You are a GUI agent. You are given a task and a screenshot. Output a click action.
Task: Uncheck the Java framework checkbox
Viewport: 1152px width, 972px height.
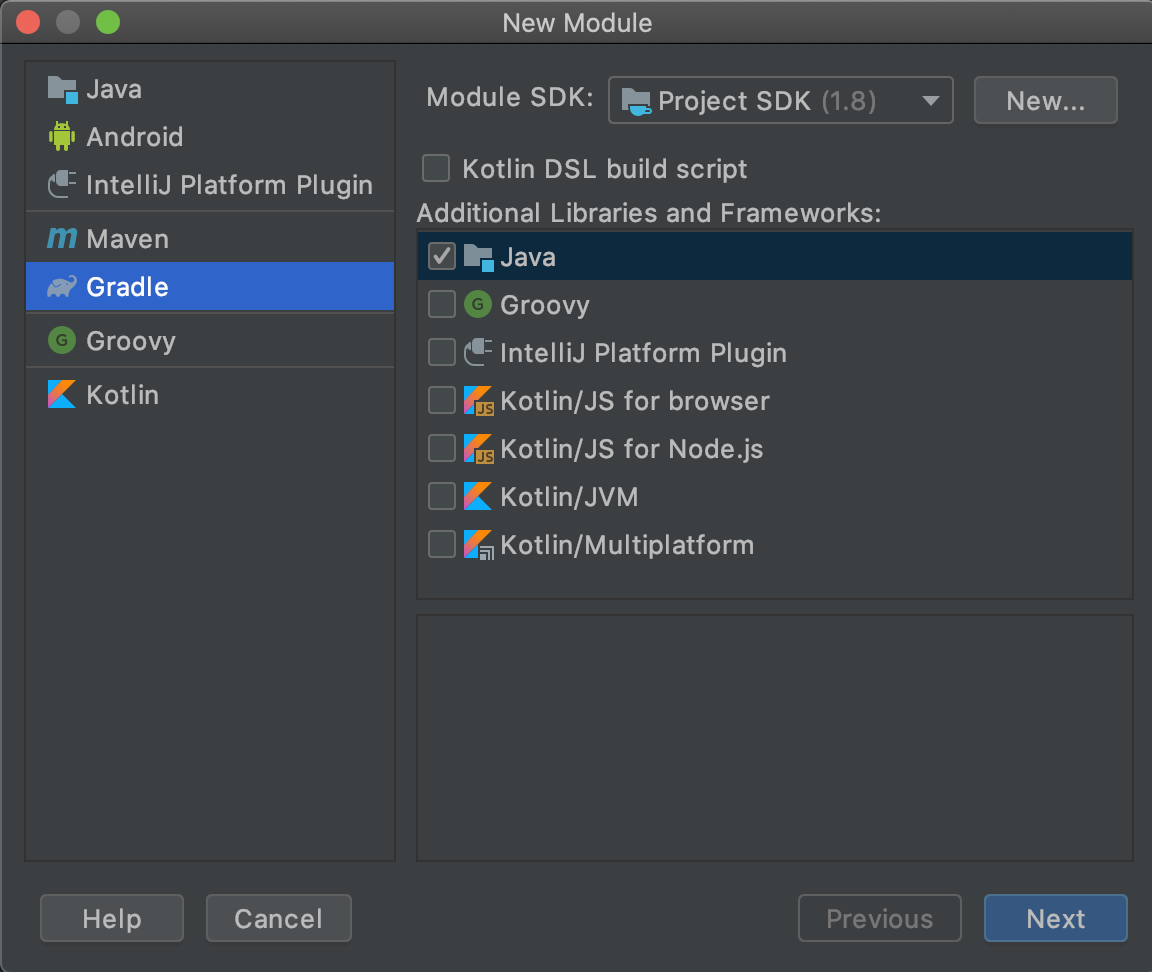(442, 256)
